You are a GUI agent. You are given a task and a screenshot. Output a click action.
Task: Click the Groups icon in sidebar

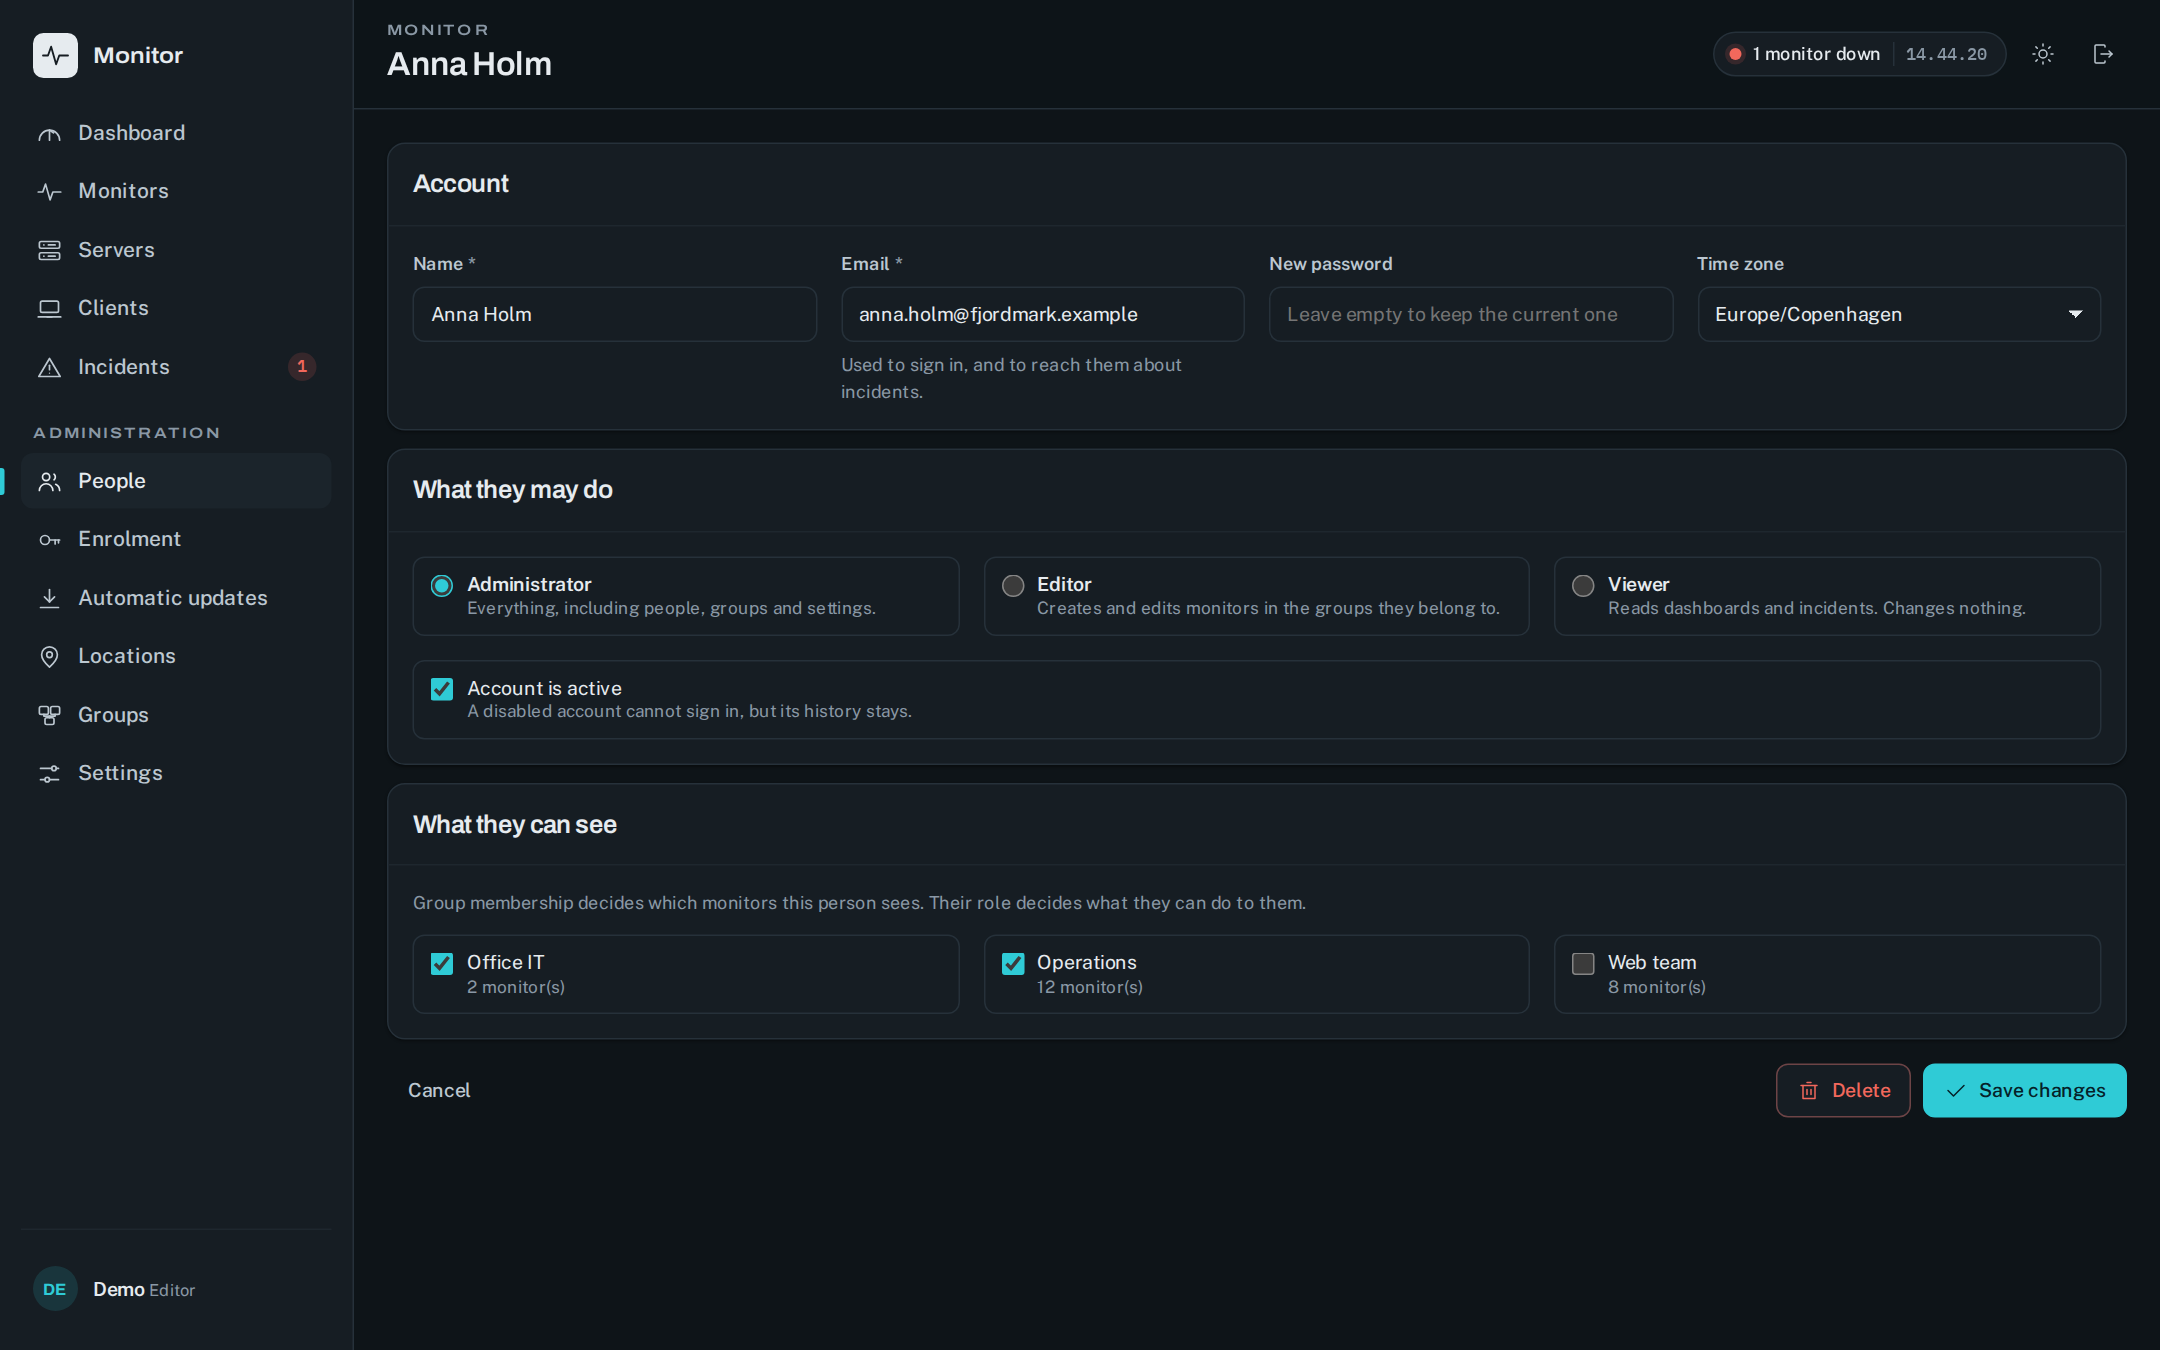pyautogui.click(x=49, y=715)
